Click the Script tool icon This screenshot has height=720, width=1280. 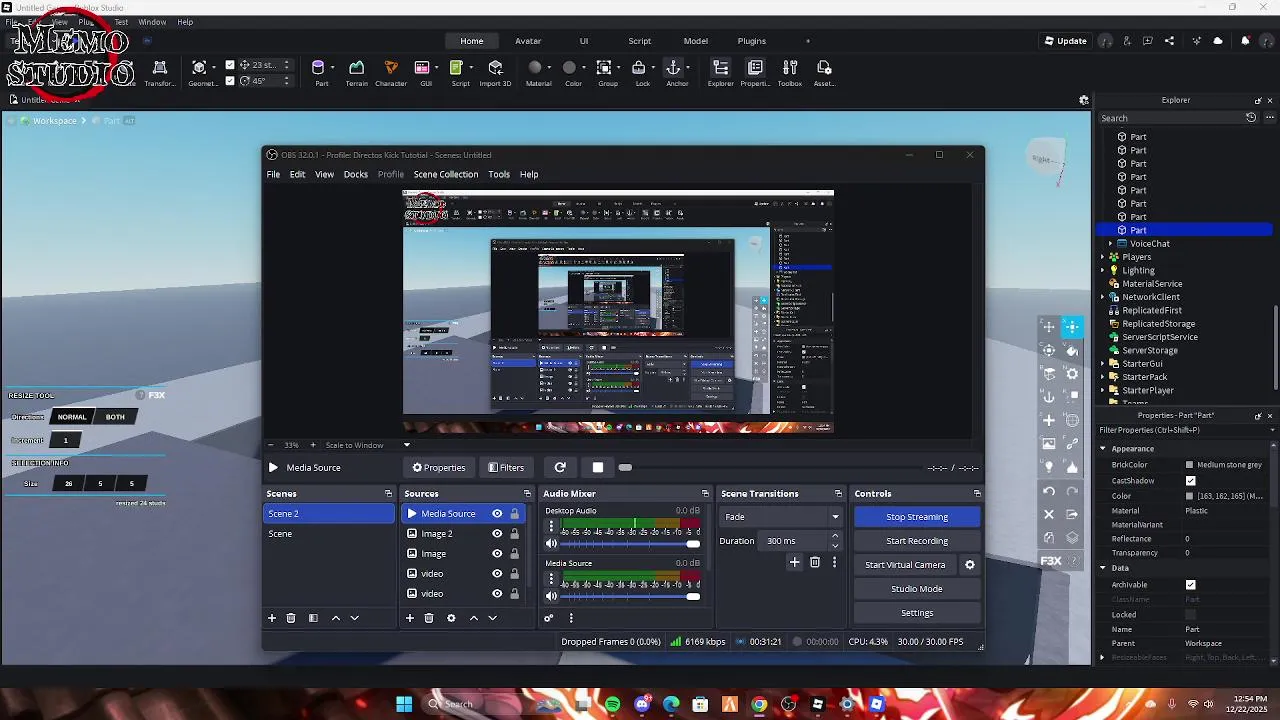pos(458,72)
